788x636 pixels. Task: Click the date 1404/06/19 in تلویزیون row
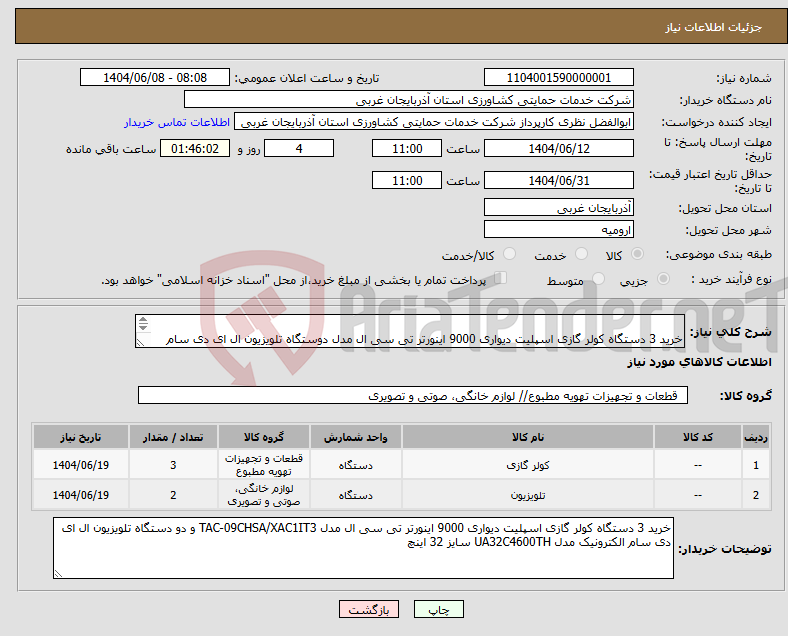coord(80,495)
